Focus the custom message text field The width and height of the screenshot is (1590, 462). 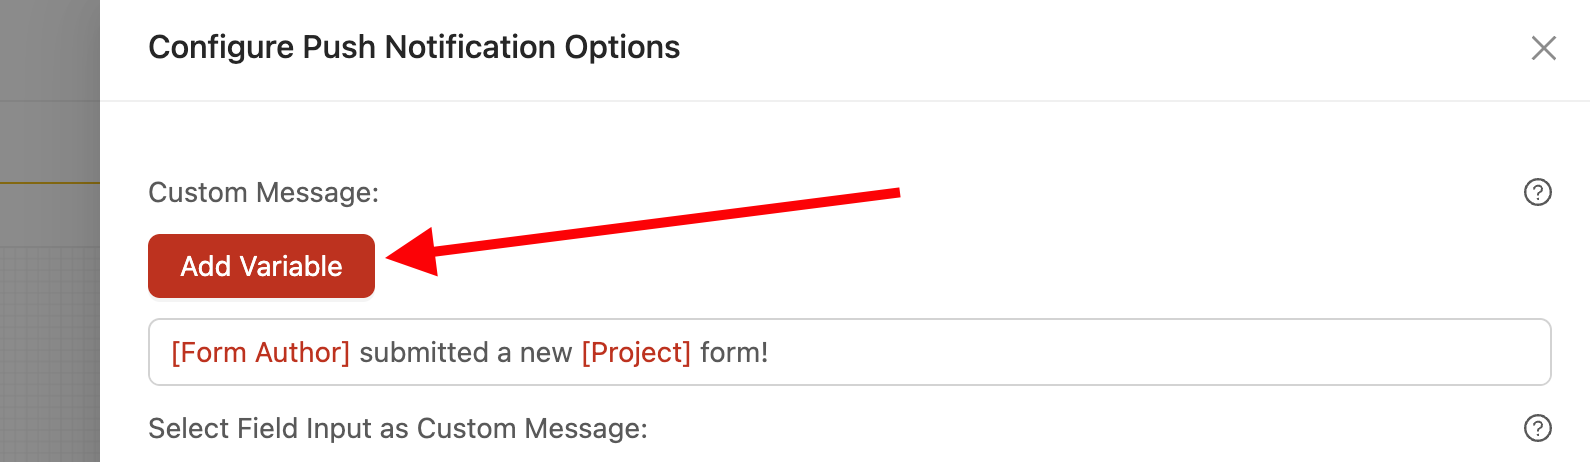click(849, 352)
